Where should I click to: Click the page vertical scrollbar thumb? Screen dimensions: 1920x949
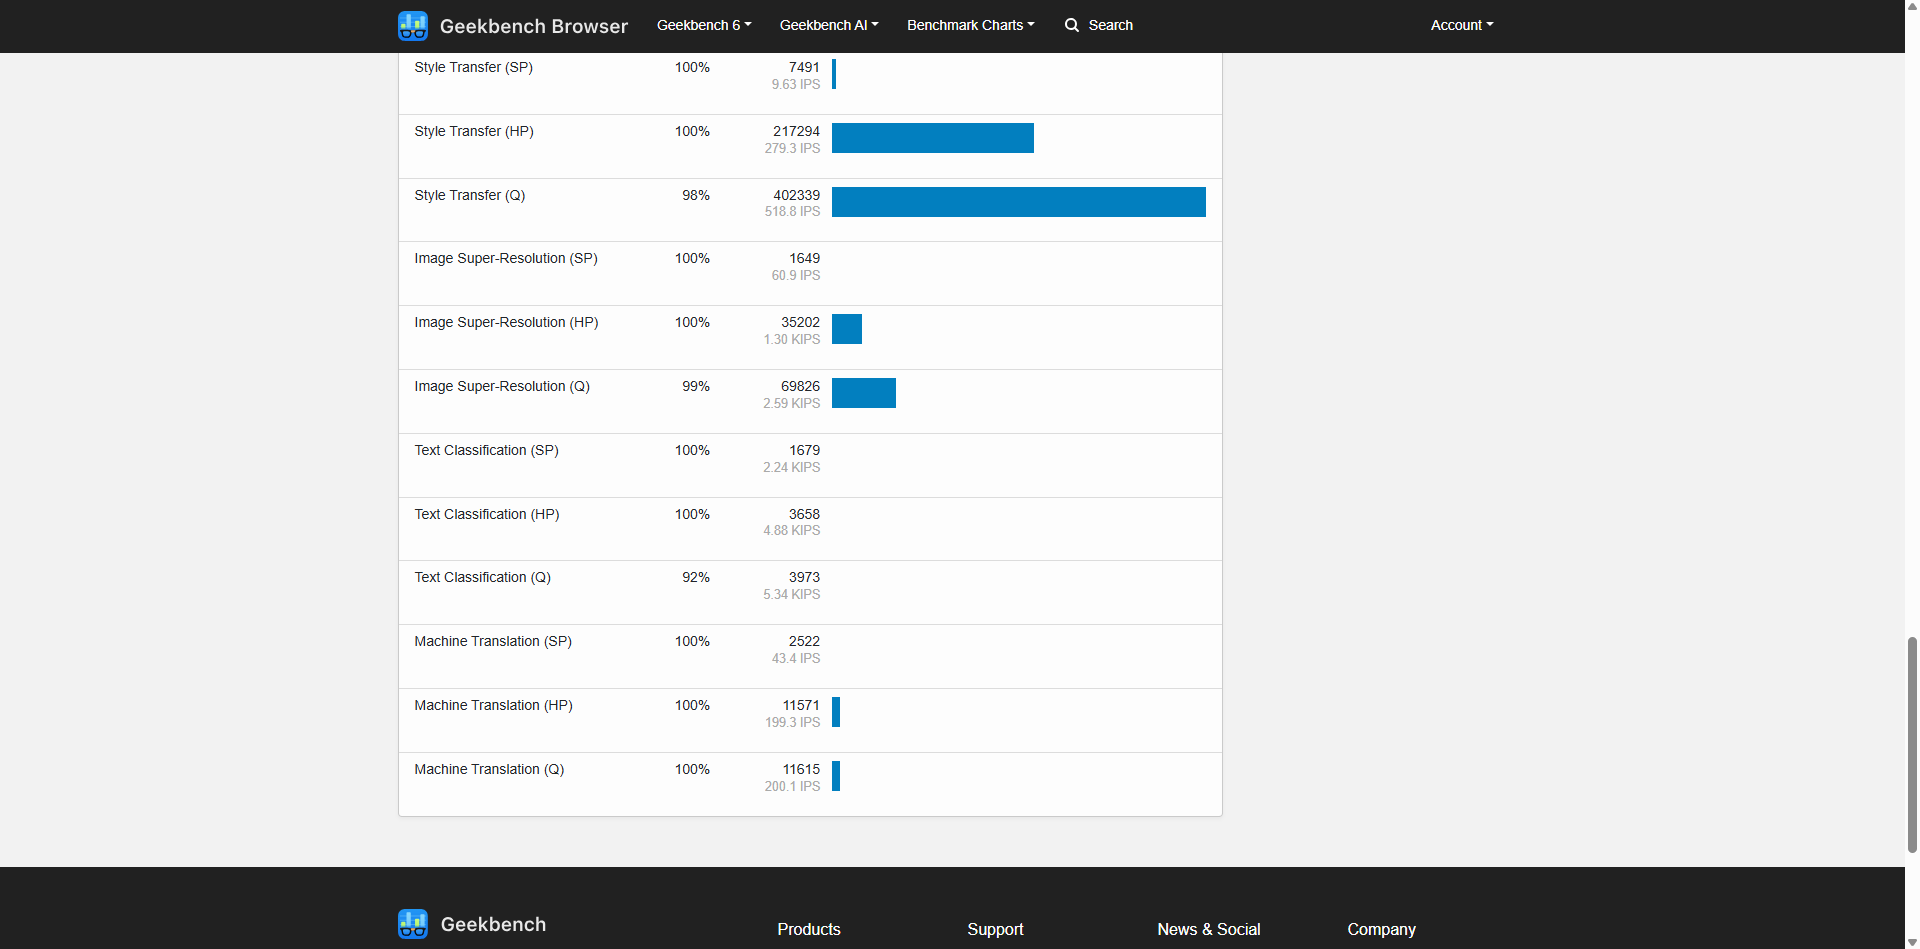[1912, 744]
